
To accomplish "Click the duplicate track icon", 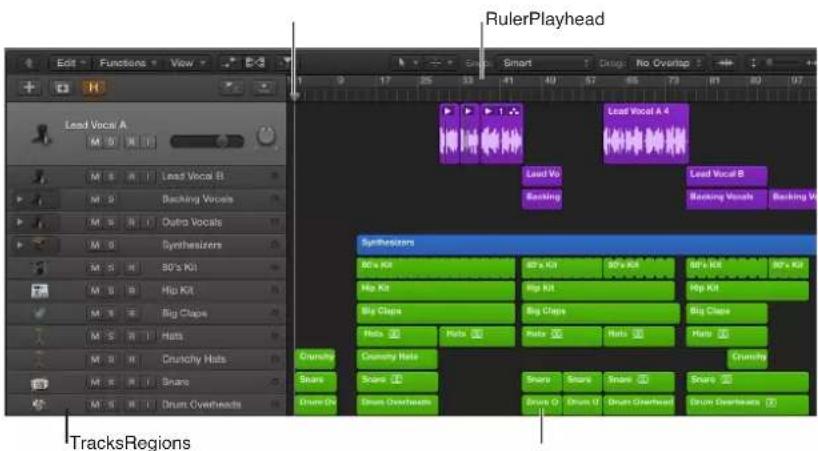I will pos(62,88).
